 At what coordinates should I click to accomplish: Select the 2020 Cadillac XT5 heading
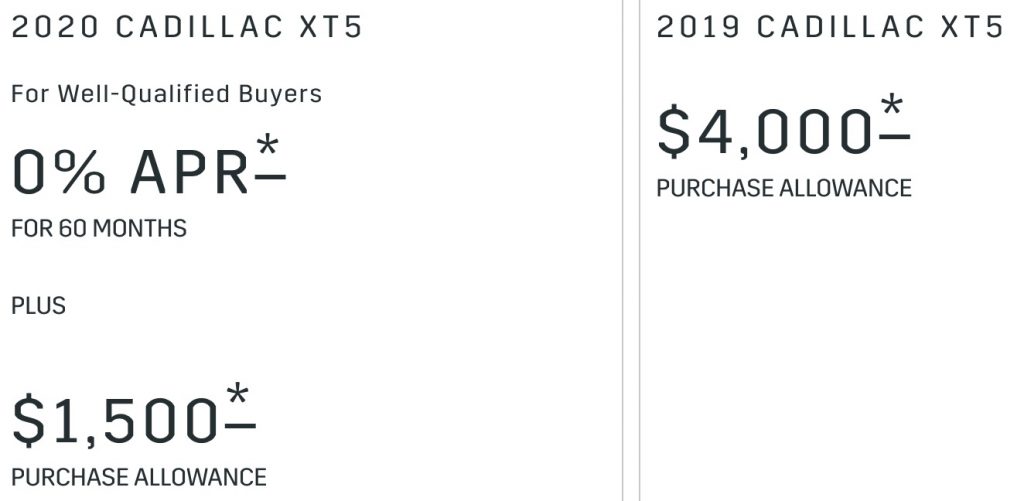(x=187, y=27)
